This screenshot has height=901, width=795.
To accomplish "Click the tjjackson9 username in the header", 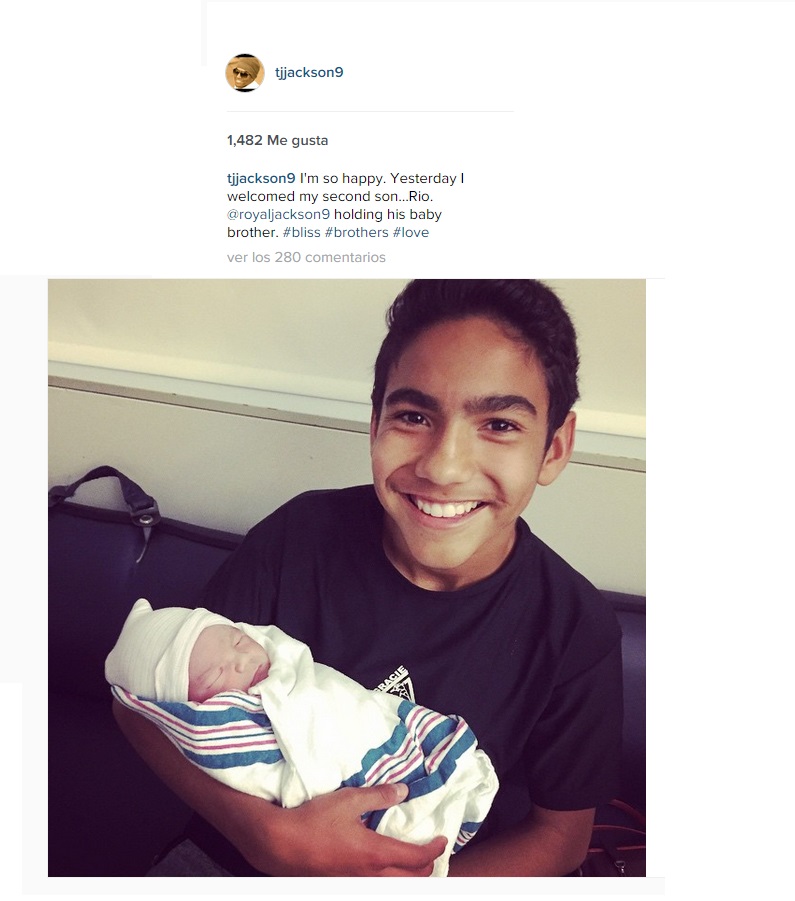I will pyautogui.click(x=309, y=72).
